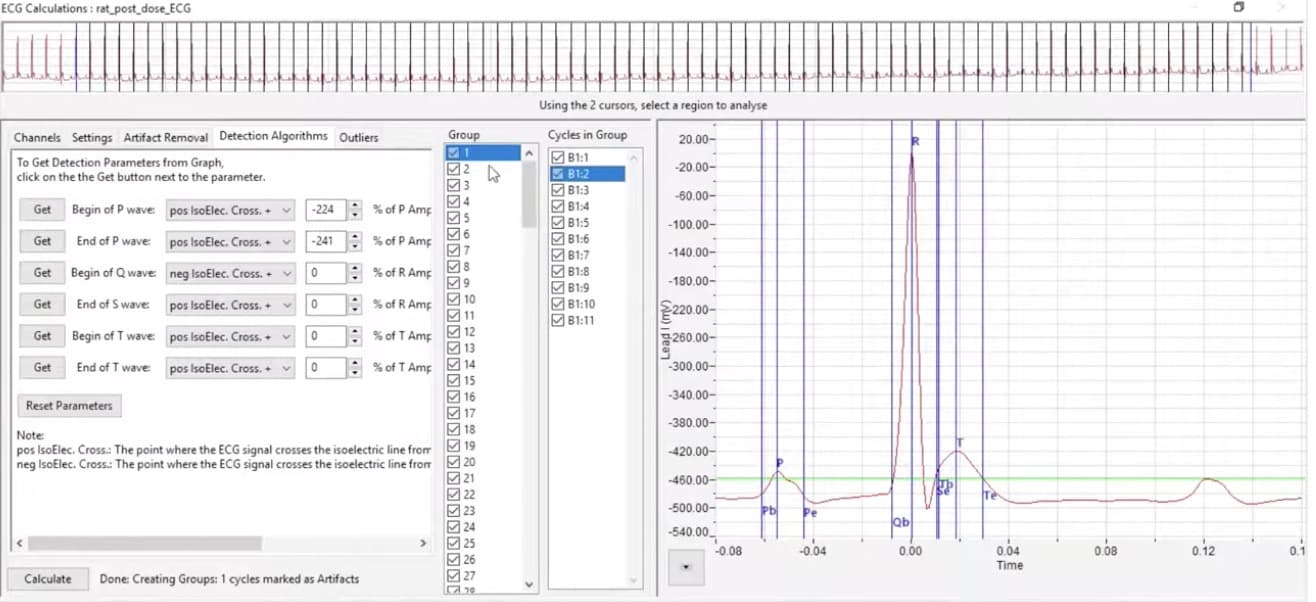The image size is (1316, 602).
Task: Click the left arrow of the parameters horizontal scrollbar
Action: point(19,543)
